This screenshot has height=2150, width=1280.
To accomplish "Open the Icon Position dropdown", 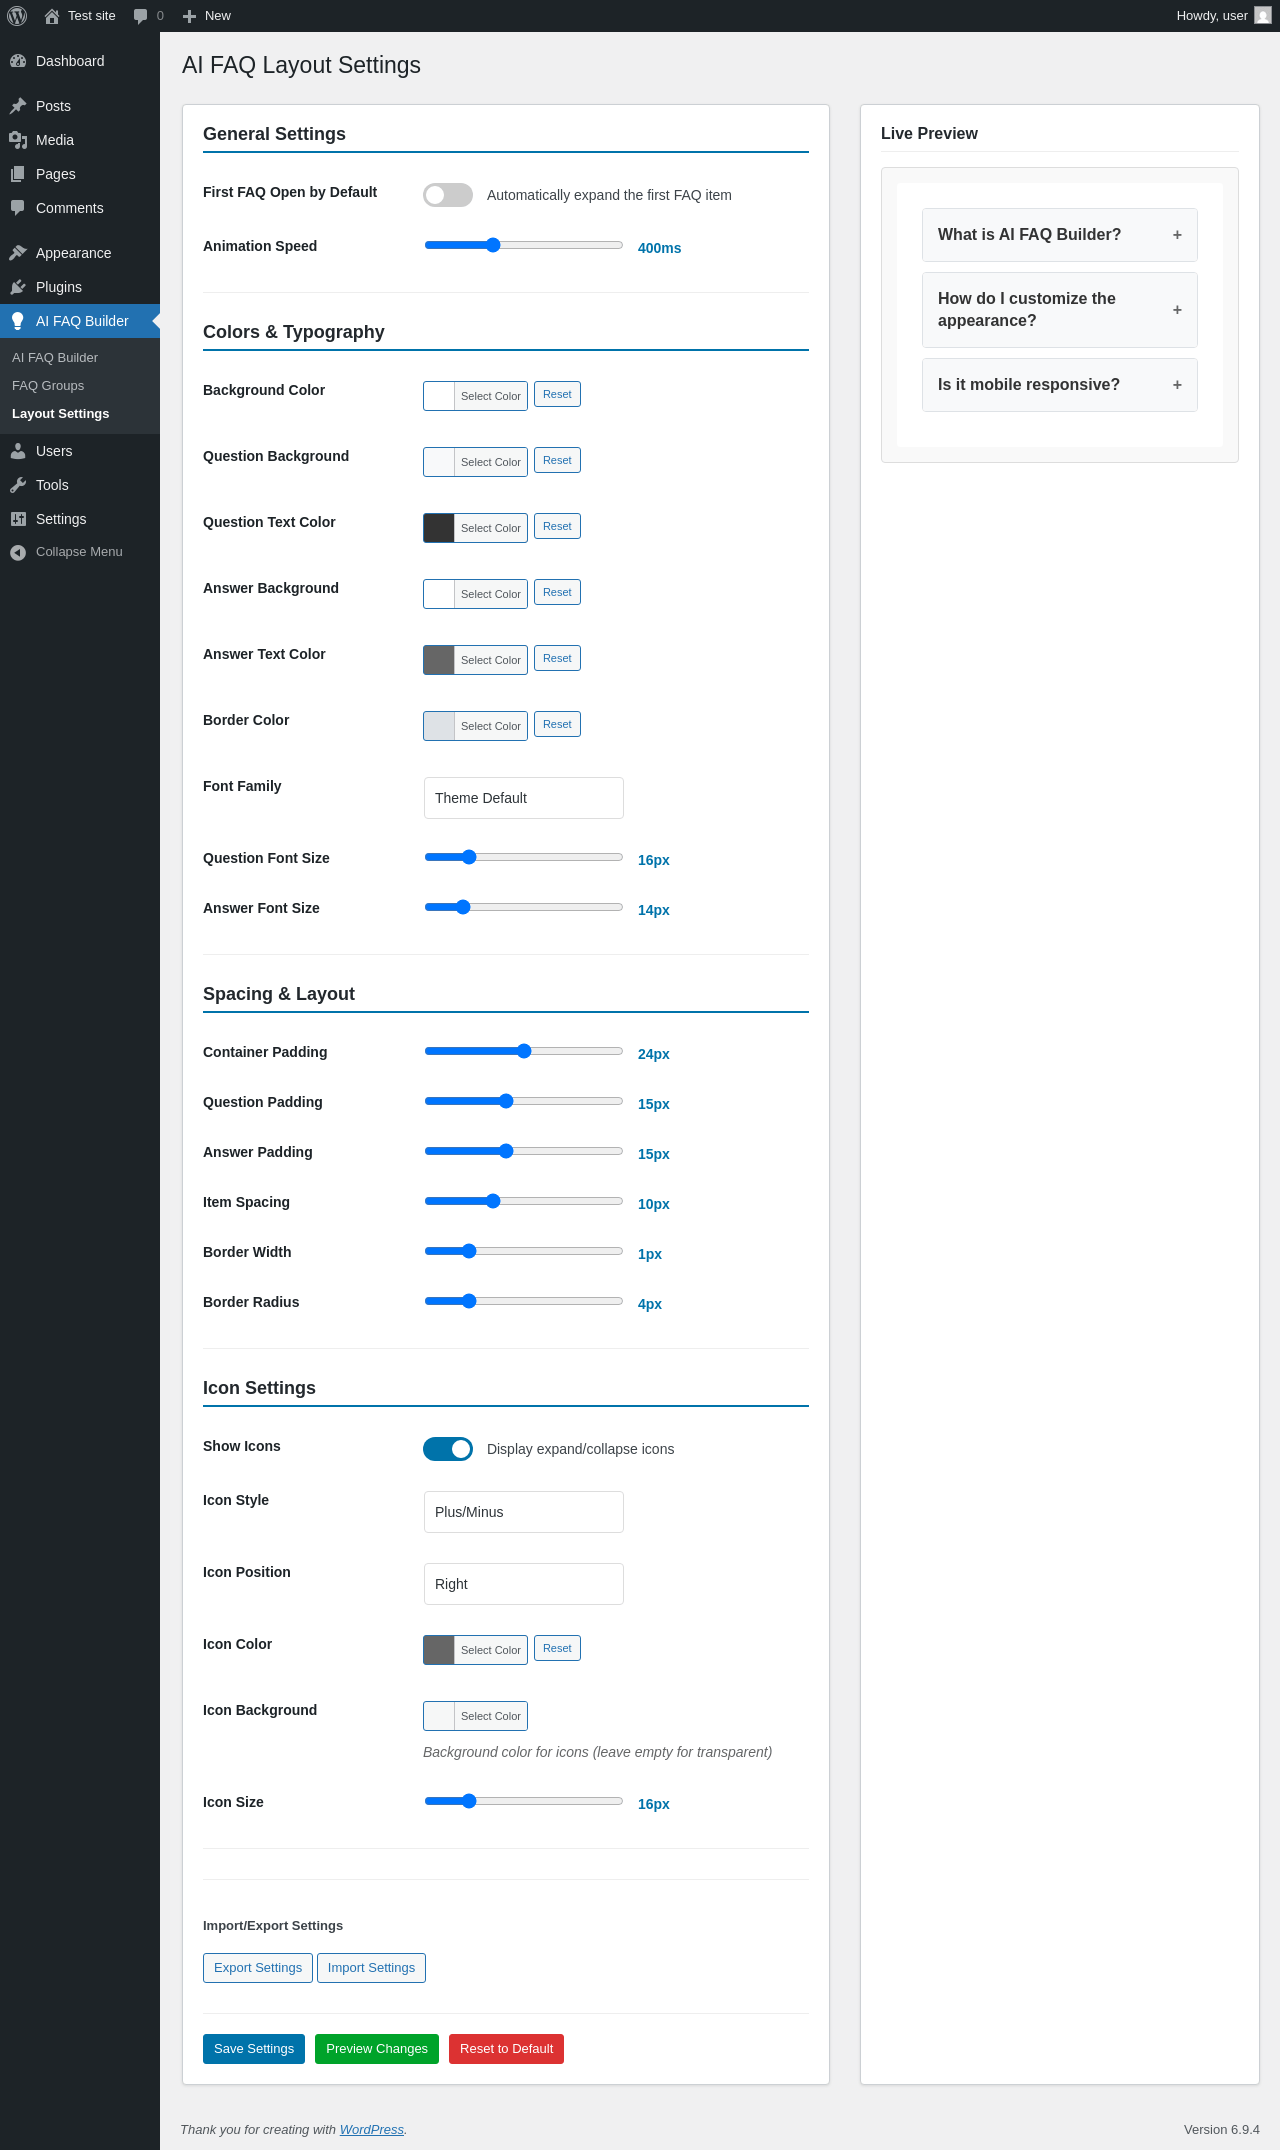I will (523, 1584).
